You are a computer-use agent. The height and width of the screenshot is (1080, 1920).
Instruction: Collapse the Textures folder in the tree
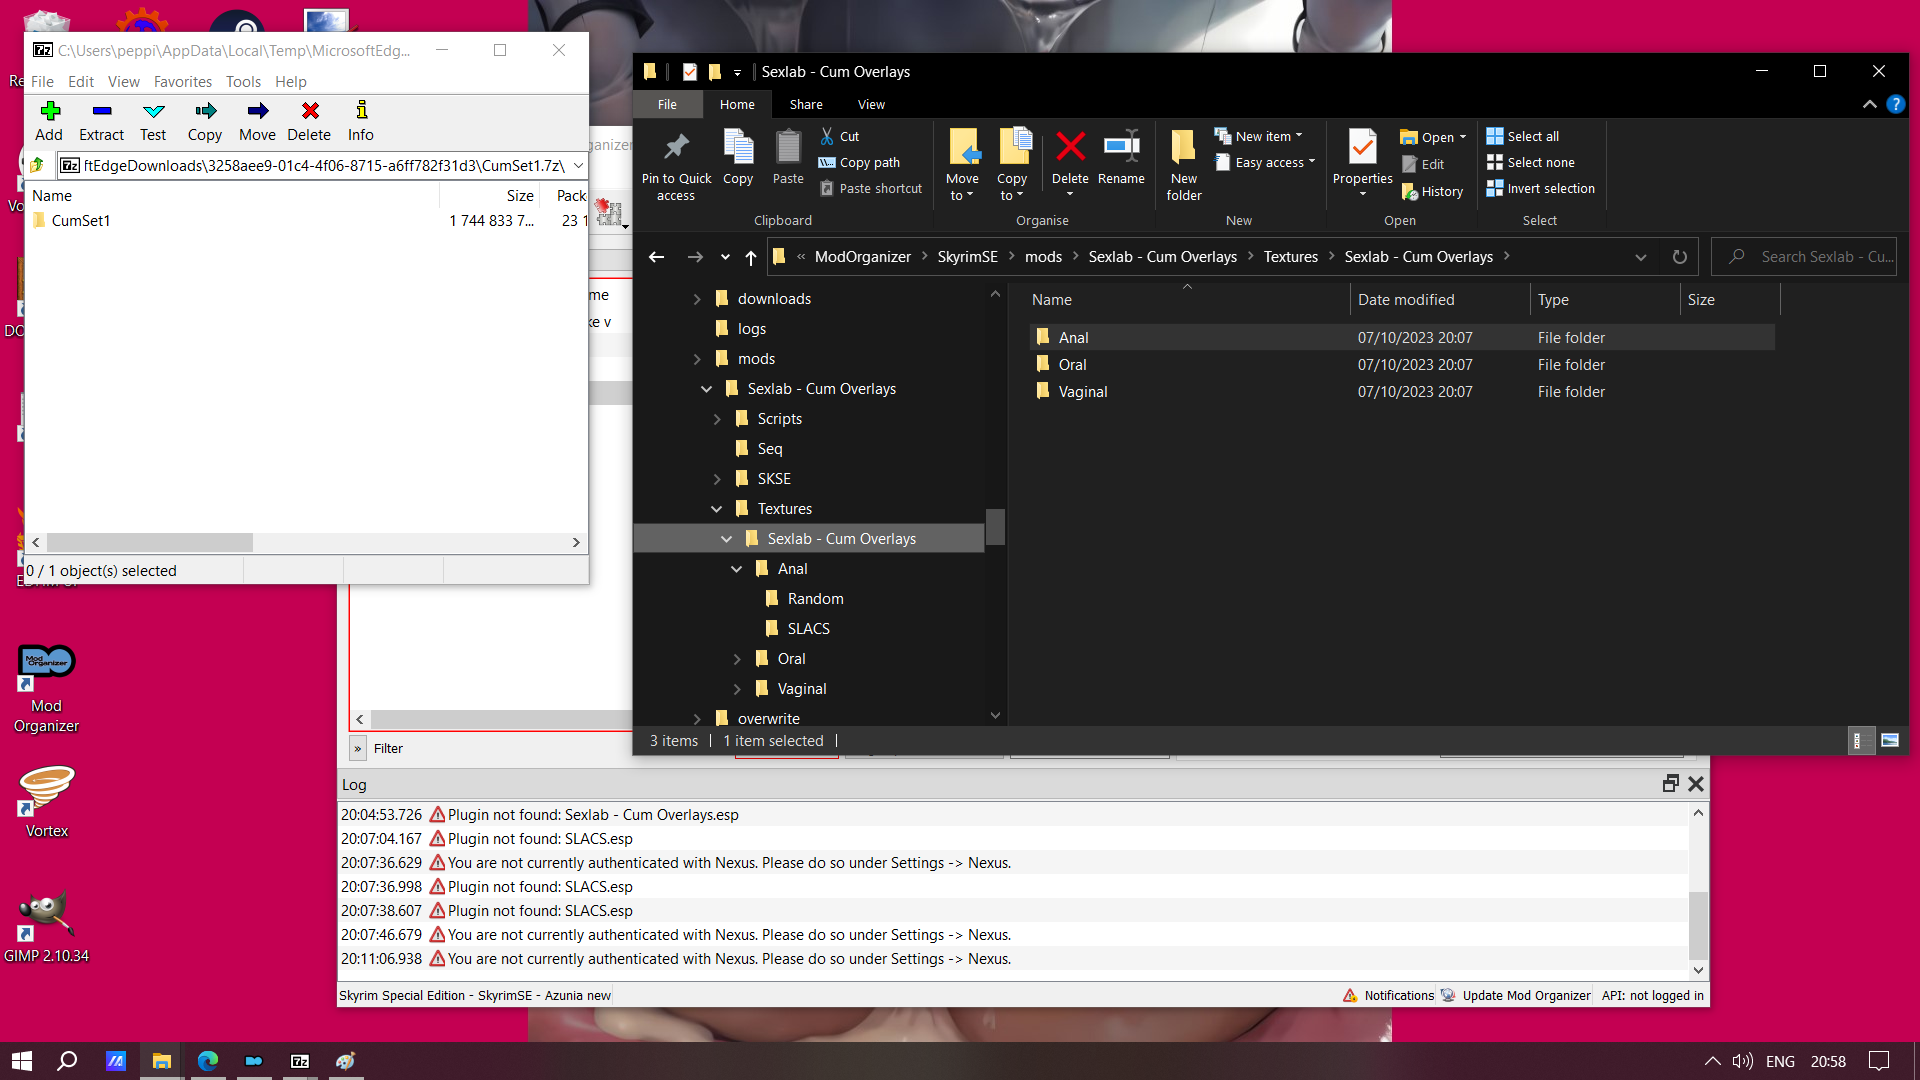tap(717, 509)
